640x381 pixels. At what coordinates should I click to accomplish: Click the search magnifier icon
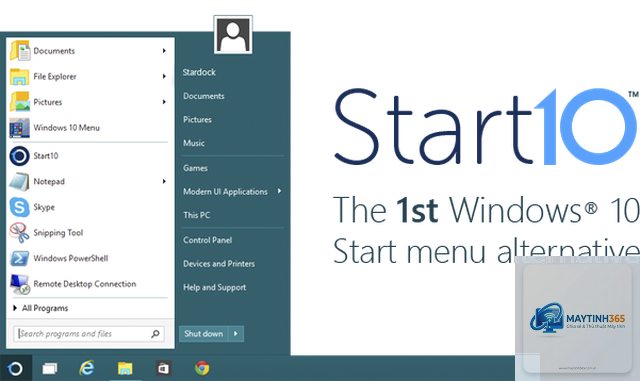click(156, 334)
